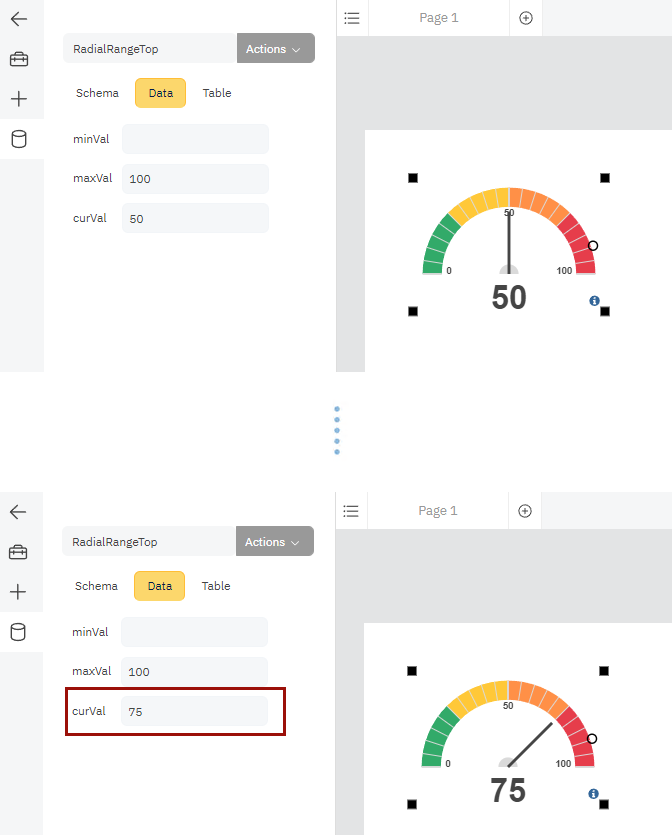Image resolution: width=672 pixels, height=835 pixels.
Task: Click the RadialRangeTop name field in the upper panel
Action: [x=150, y=49]
